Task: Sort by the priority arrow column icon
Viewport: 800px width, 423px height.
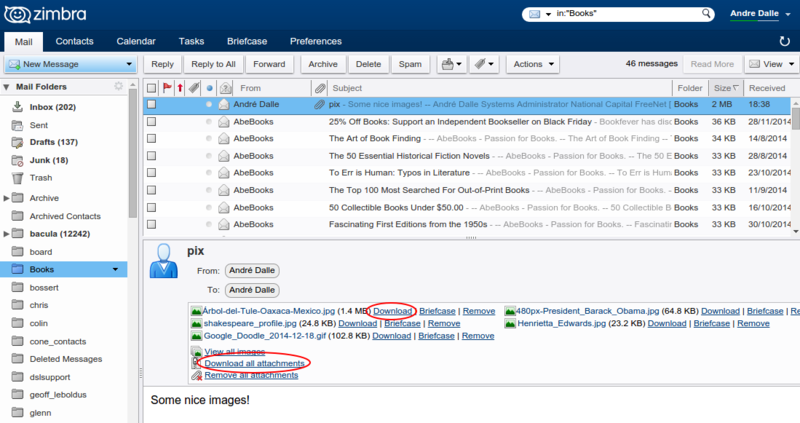Action: tap(180, 88)
